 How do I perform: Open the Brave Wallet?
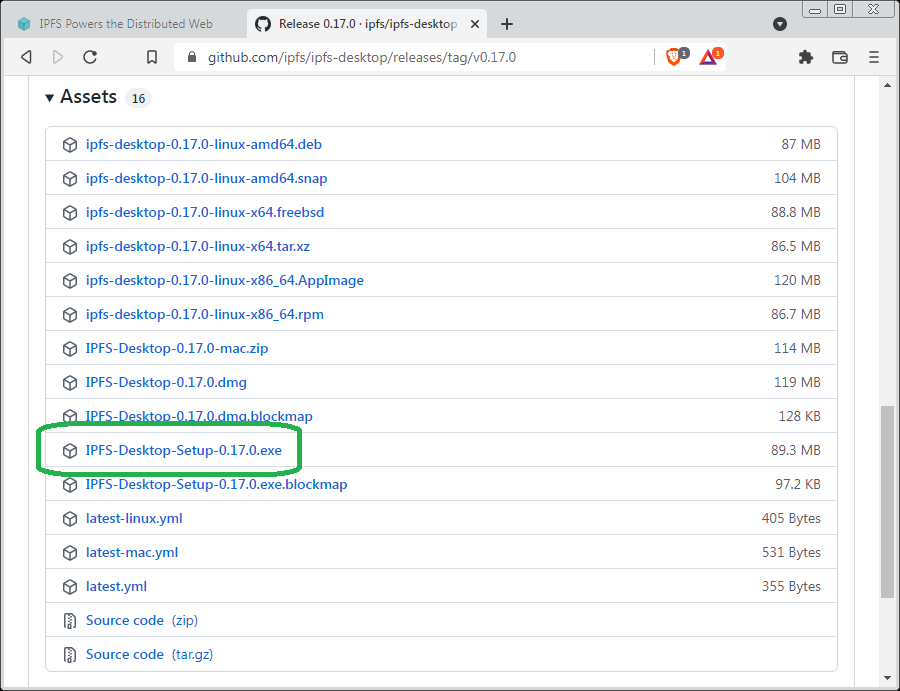point(840,57)
